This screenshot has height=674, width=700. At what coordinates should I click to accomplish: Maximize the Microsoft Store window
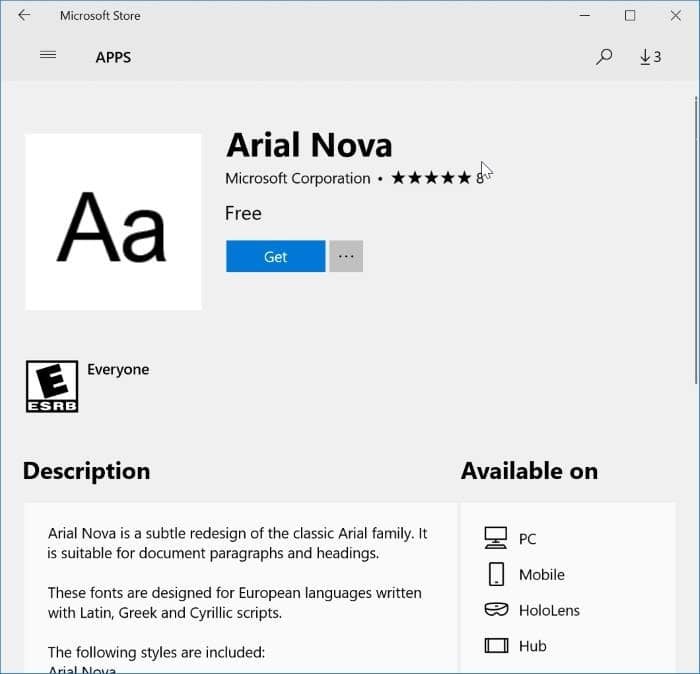pyautogui.click(x=630, y=16)
